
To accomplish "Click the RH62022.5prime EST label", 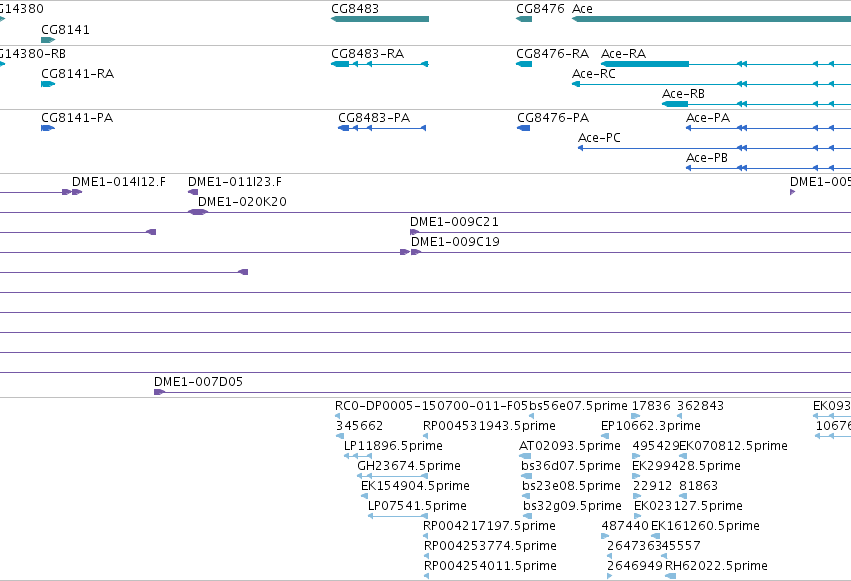I will 716,566.
